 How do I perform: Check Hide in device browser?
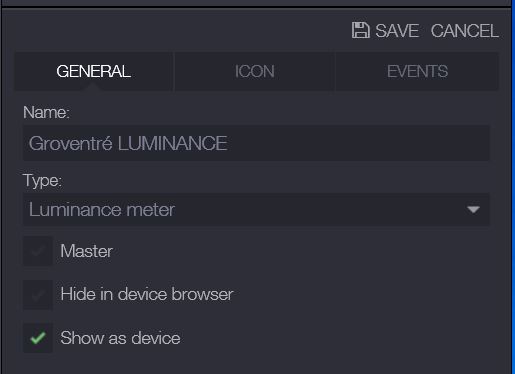click(38, 295)
